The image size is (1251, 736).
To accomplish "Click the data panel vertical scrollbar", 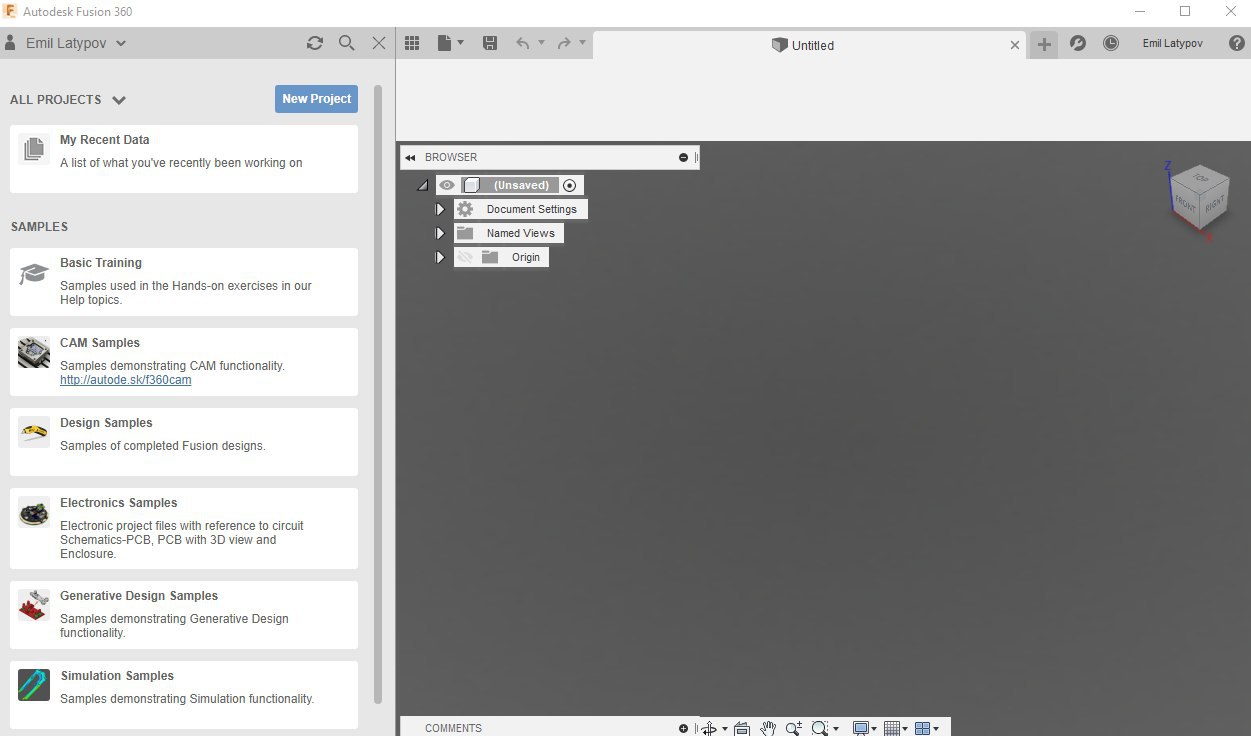I will point(378,394).
